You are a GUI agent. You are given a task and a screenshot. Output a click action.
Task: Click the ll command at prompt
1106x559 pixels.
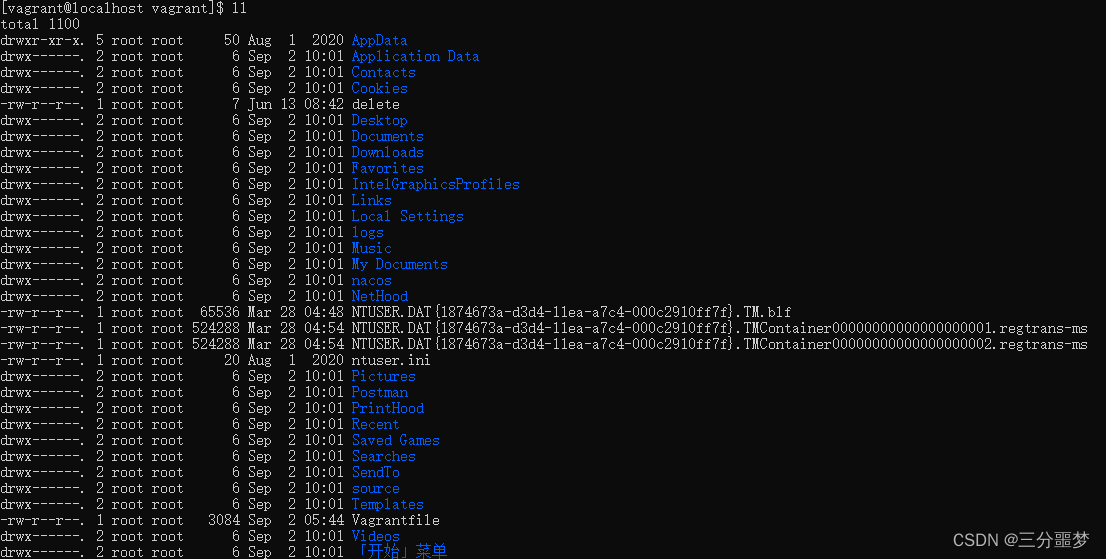click(239, 8)
